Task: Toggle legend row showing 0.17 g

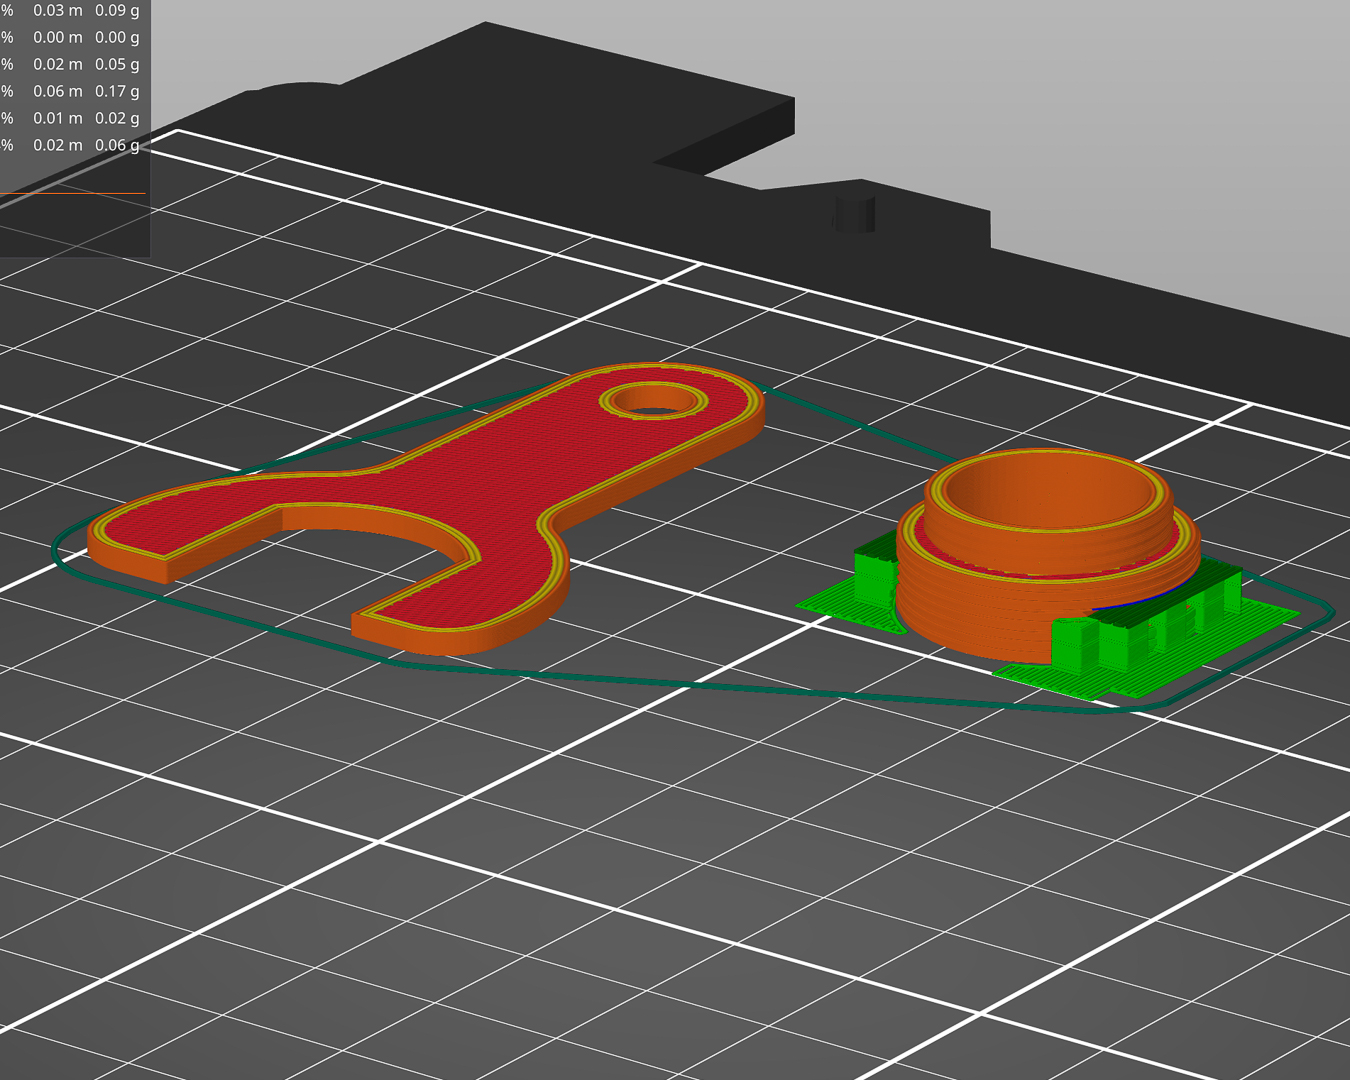Action: tap(73, 91)
